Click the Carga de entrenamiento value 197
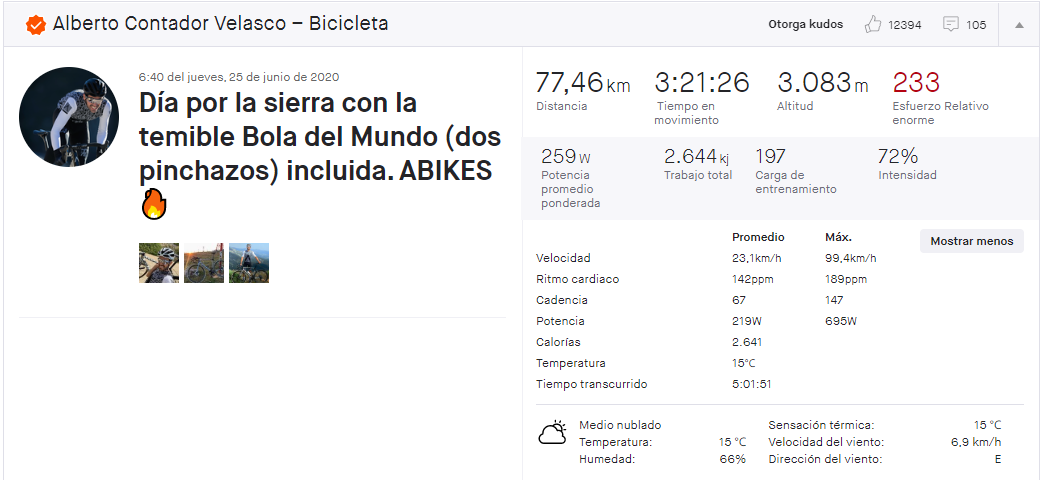 pyautogui.click(x=770, y=157)
